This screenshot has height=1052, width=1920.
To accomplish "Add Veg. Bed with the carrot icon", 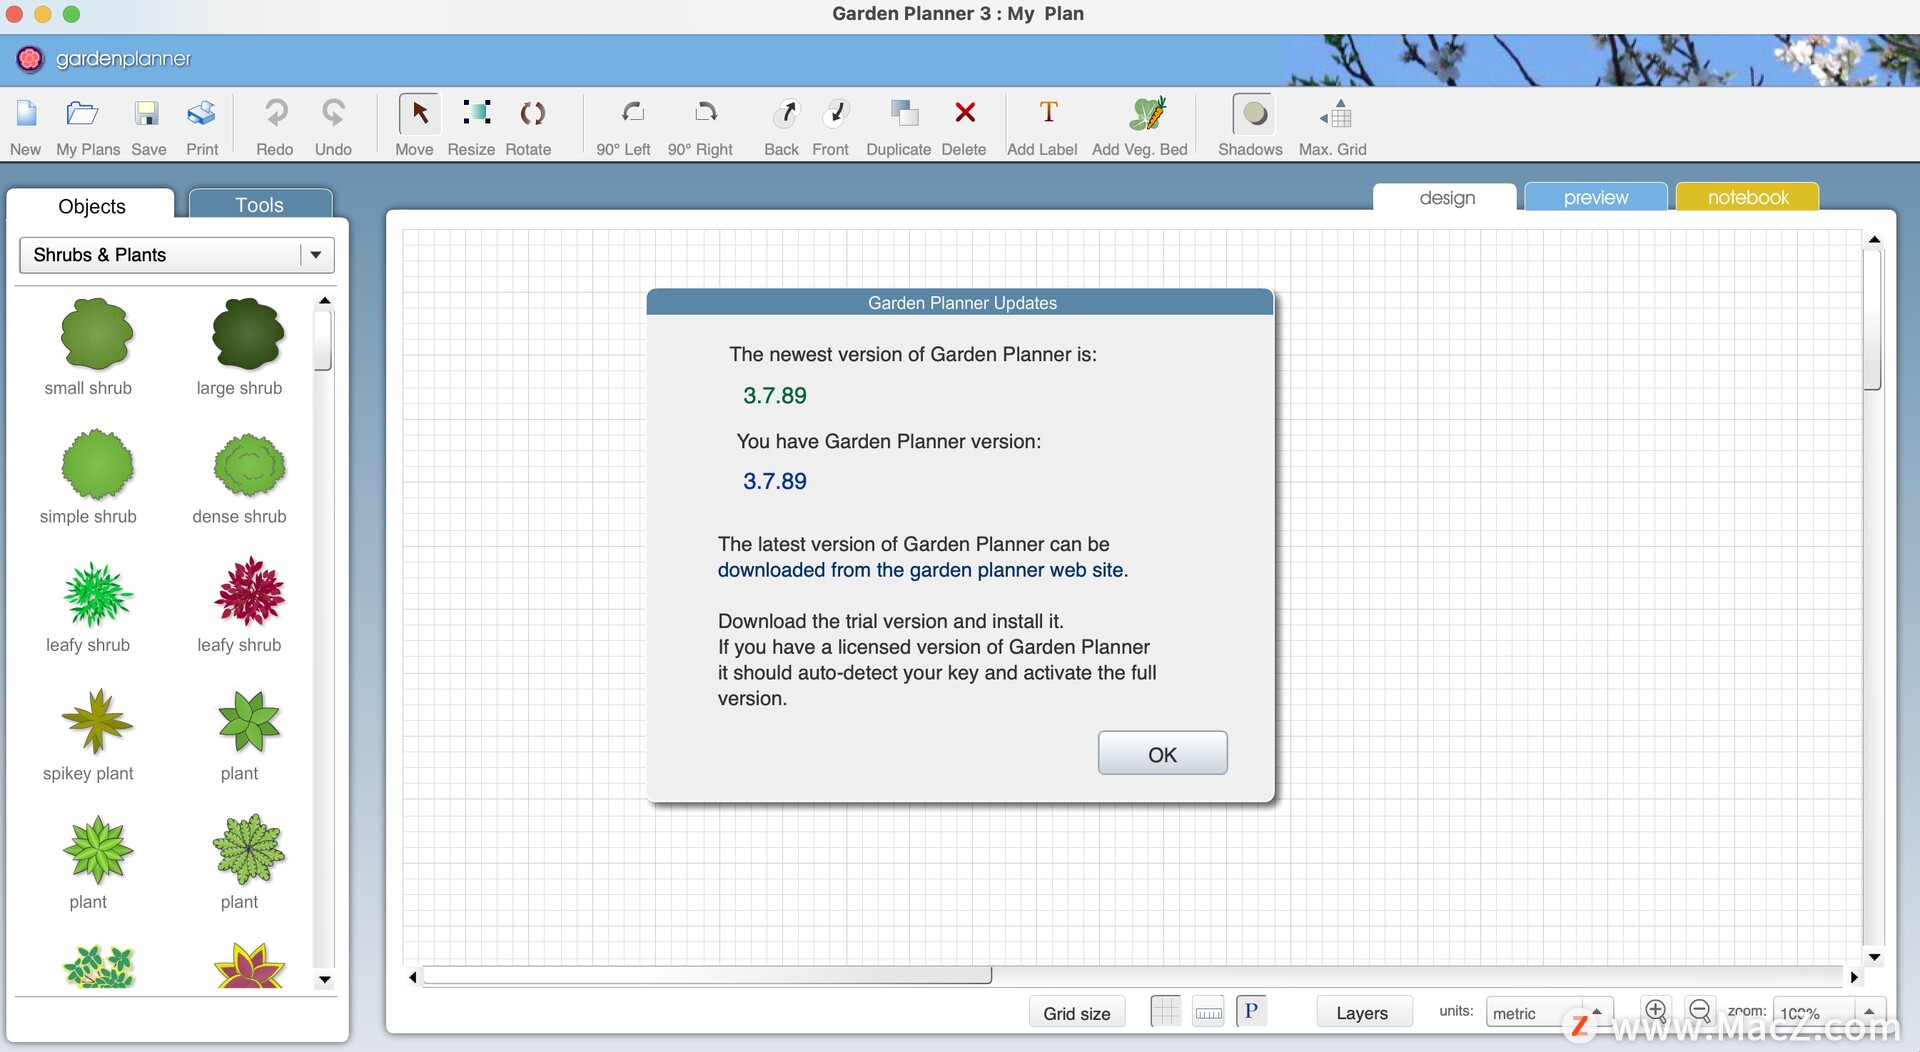I will click(1147, 113).
